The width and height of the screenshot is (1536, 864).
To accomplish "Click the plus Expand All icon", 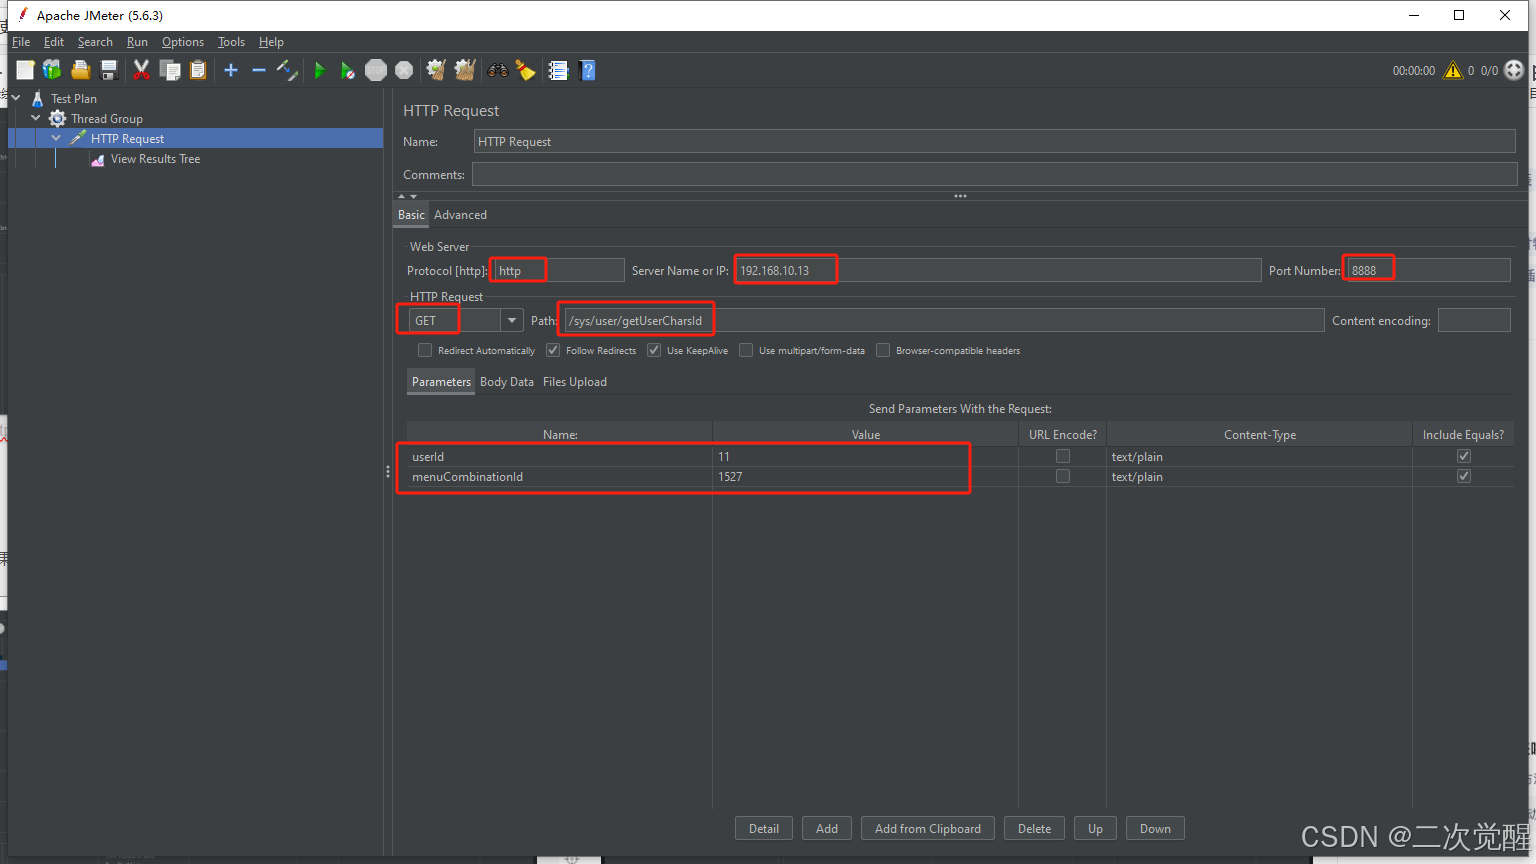I will (x=231, y=70).
